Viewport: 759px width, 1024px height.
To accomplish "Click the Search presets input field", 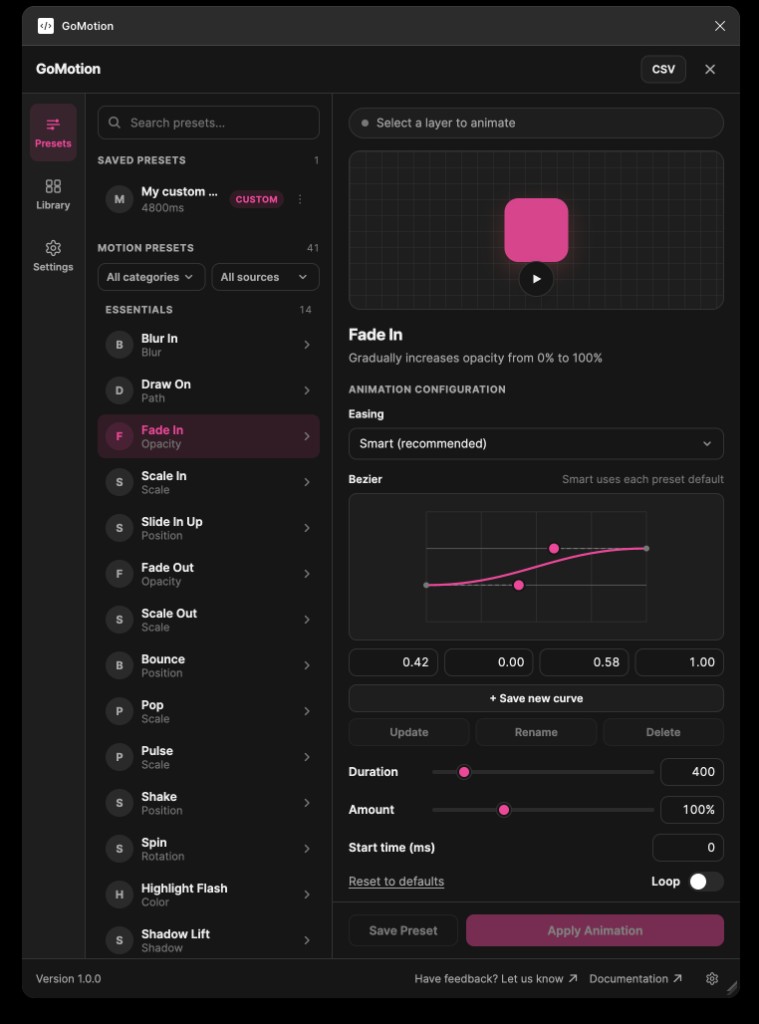I will click(208, 123).
